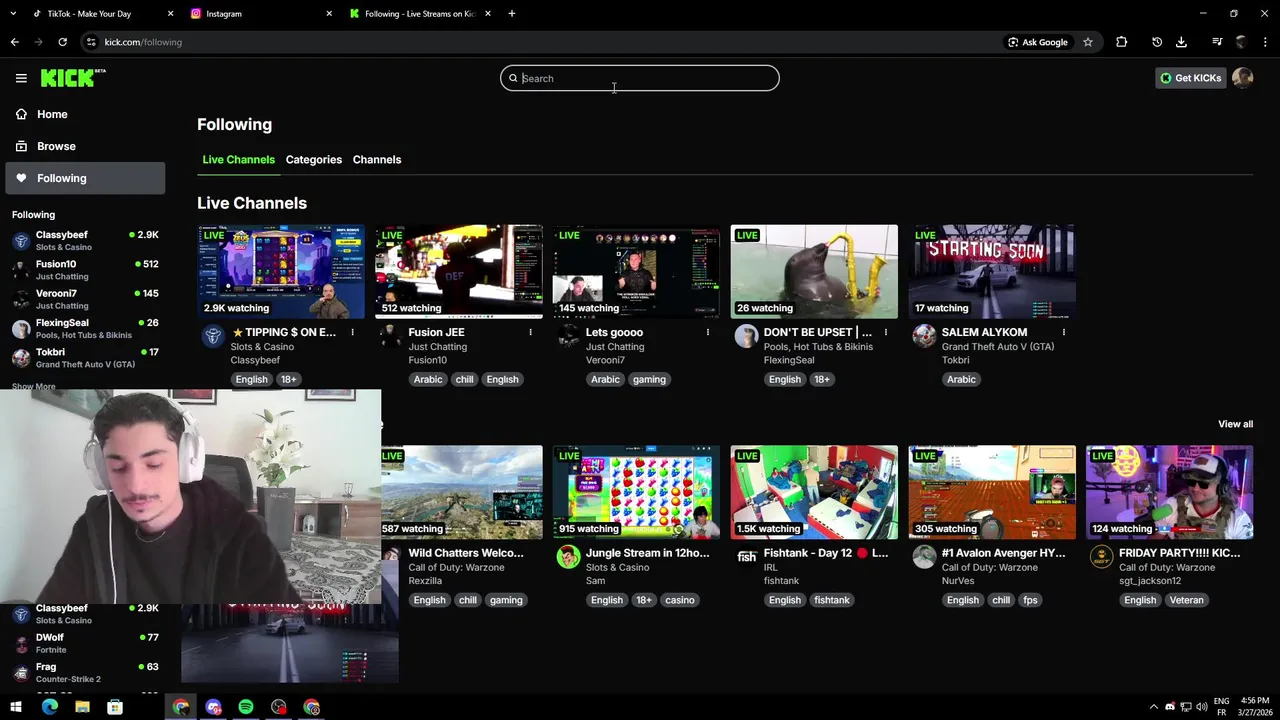Open Spotify from the taskbar

pos(246,707)
